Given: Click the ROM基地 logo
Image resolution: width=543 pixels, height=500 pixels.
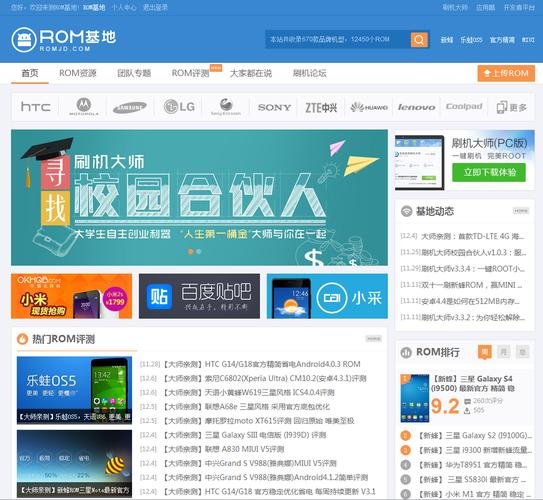Looking at the screenshot, I should (64, 39).
